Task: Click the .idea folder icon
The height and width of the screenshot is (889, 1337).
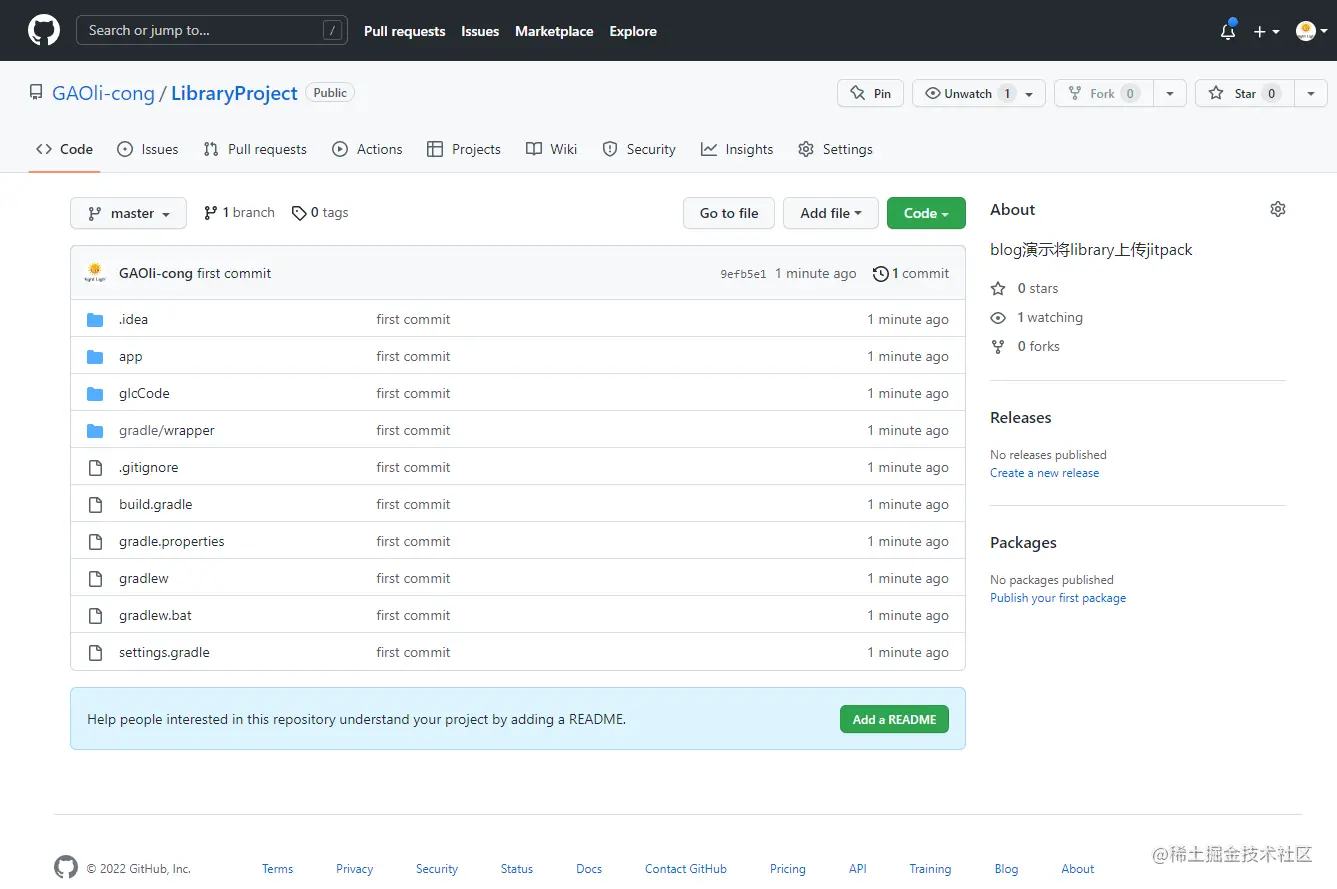Action: click(95, 320)
